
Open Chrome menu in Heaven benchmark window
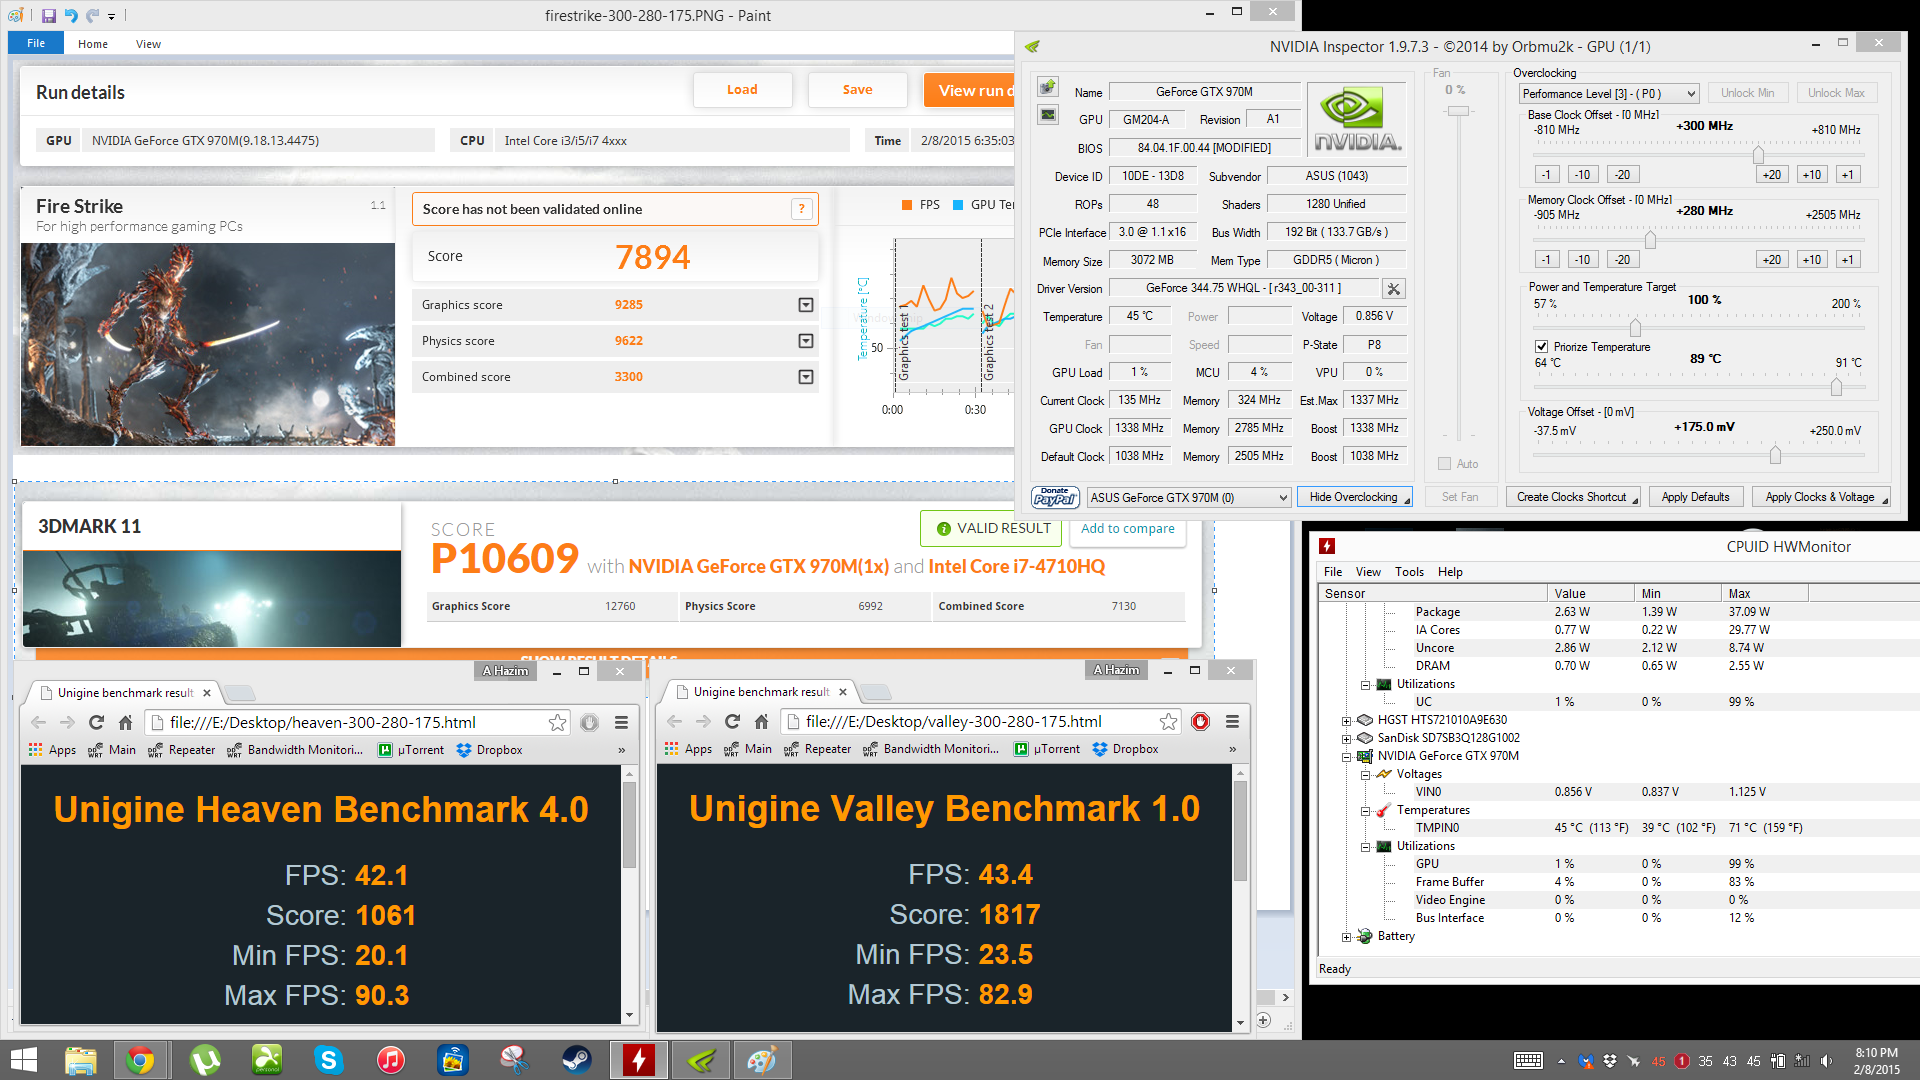click(621, 722)
